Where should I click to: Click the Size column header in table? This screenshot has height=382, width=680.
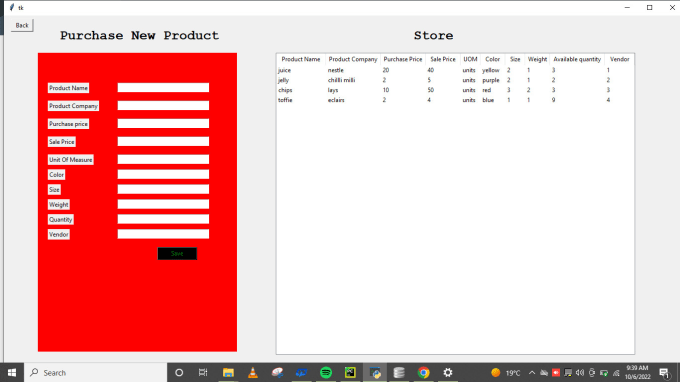(515, 59)
